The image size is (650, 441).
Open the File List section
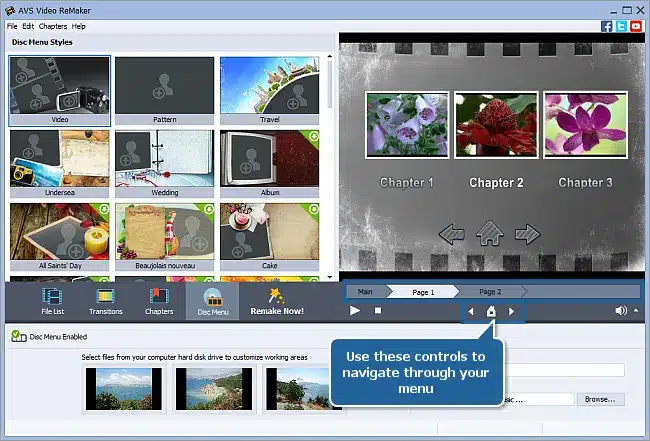tap(53, 301)
